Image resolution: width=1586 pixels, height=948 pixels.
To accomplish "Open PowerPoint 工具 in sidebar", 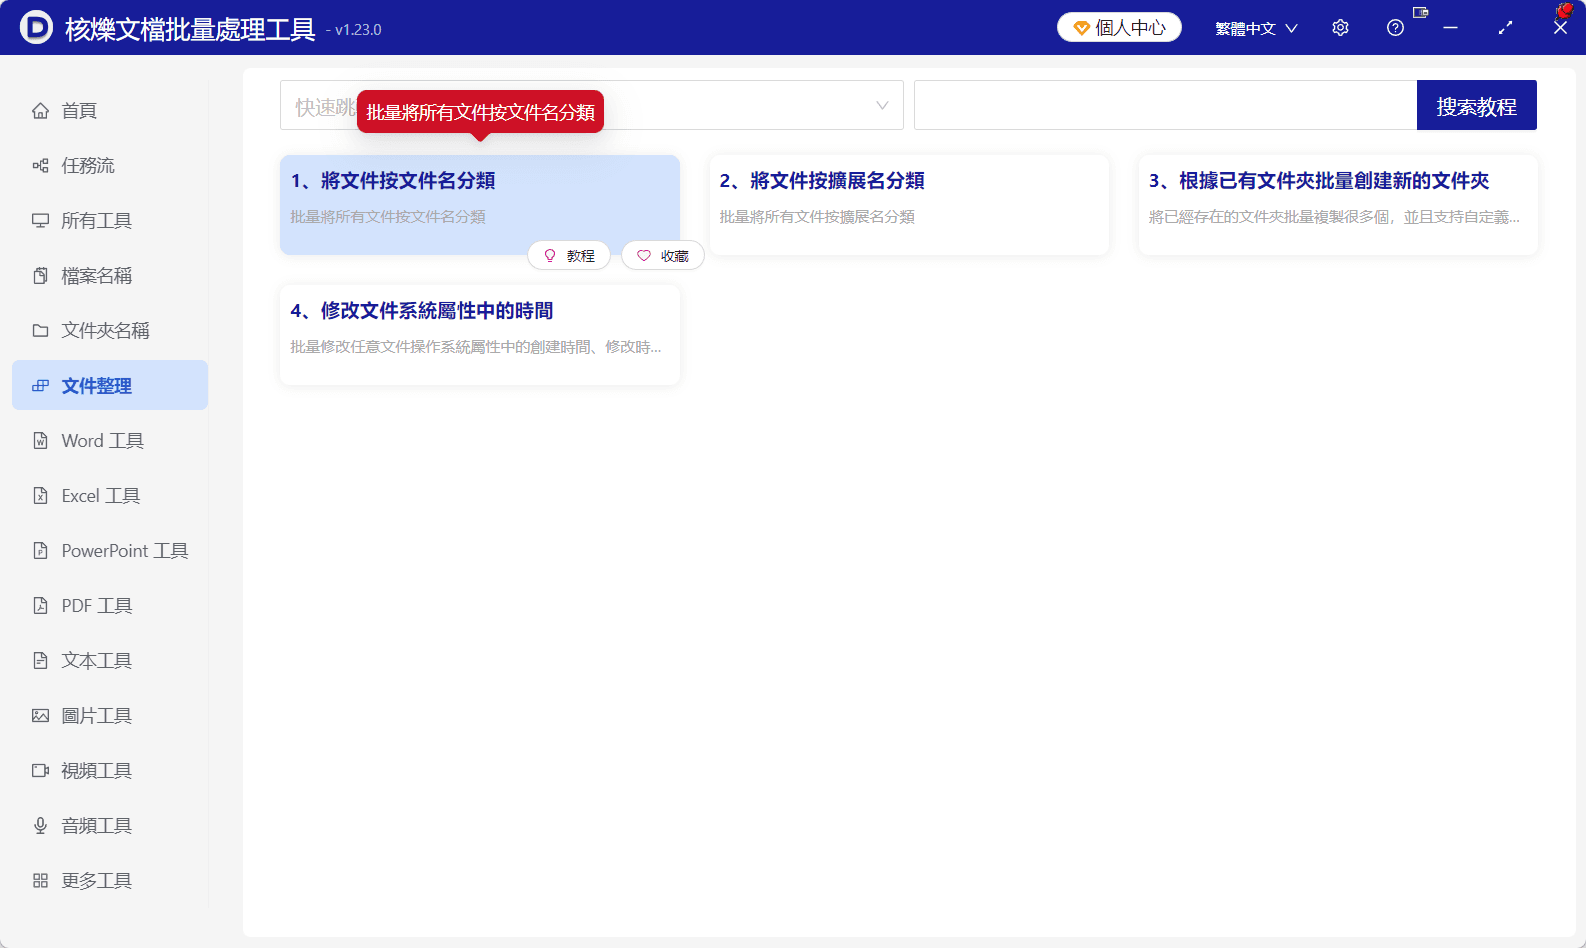I will (x=110, y=550).
